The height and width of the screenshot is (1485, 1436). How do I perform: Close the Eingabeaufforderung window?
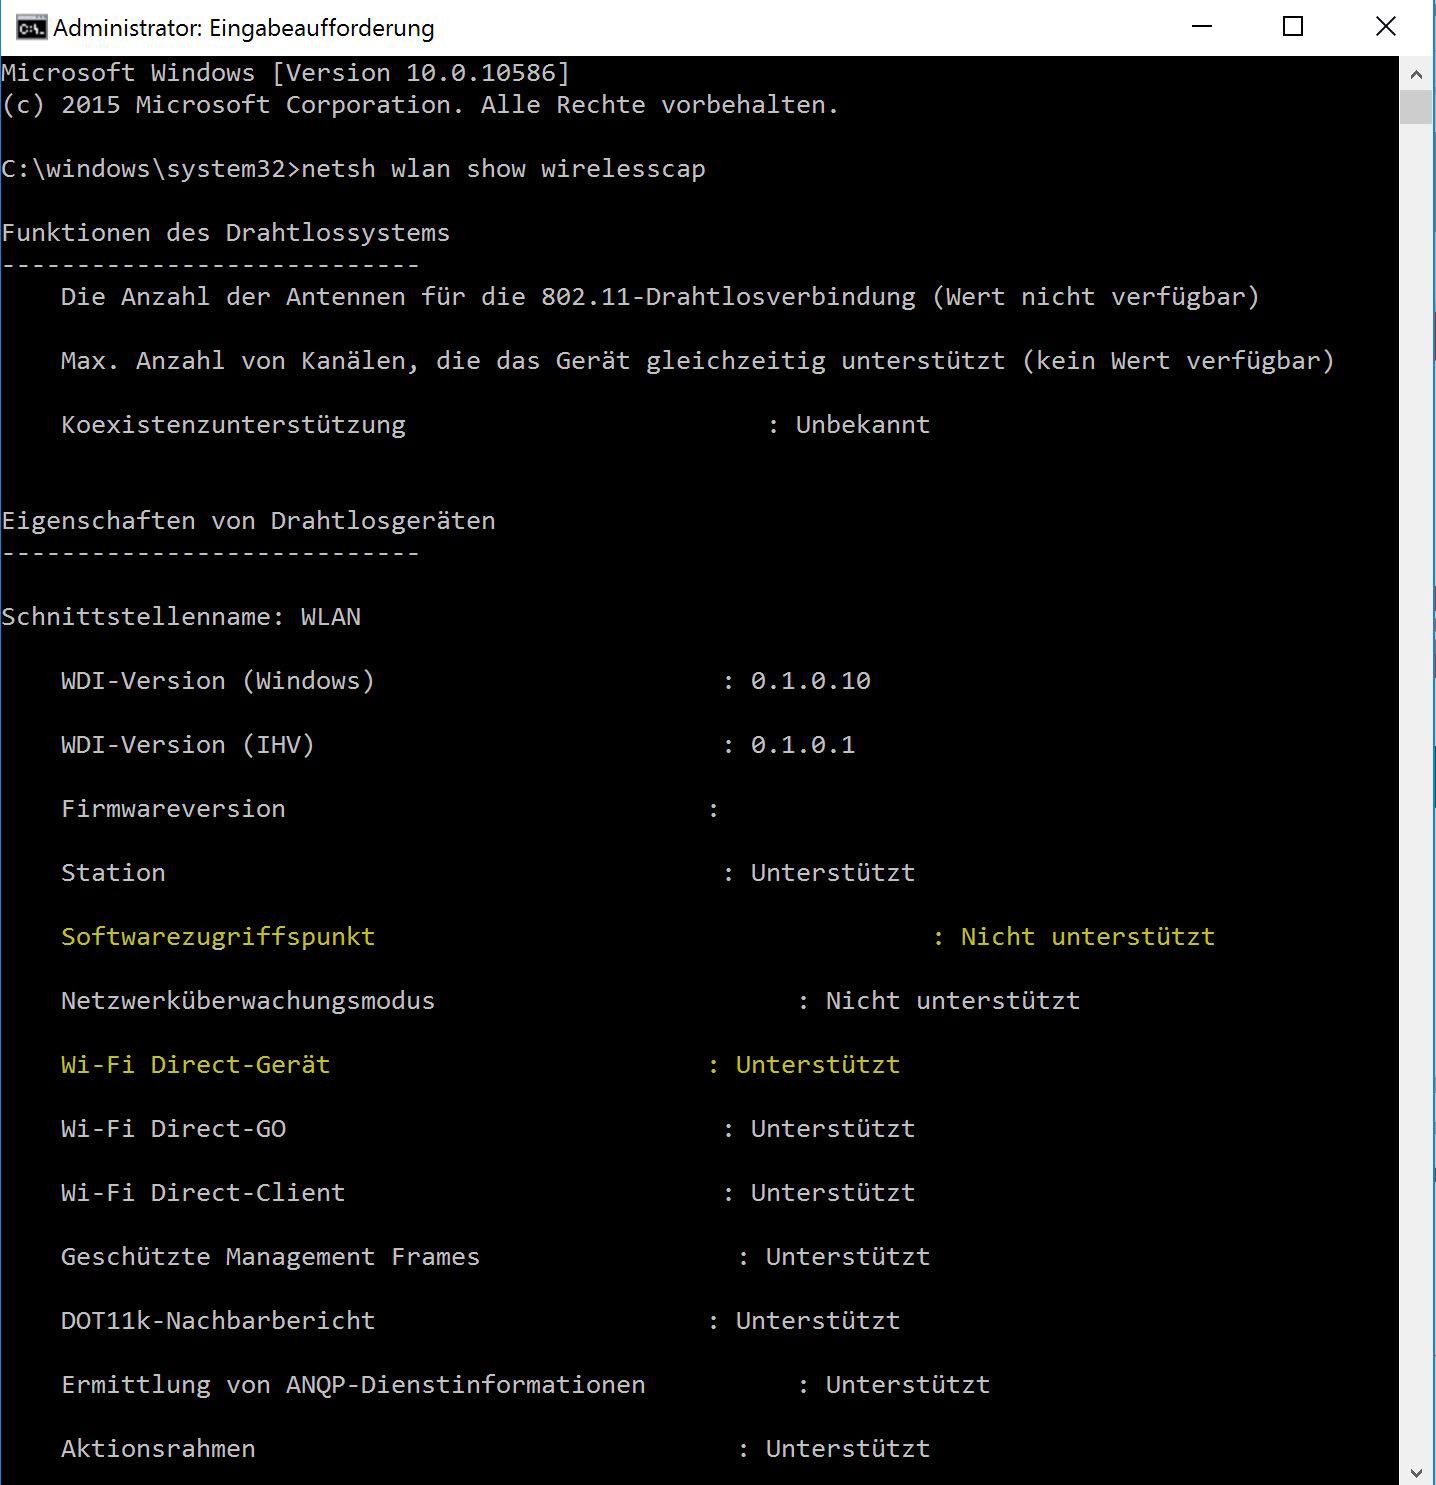[x=1386, y=27]
